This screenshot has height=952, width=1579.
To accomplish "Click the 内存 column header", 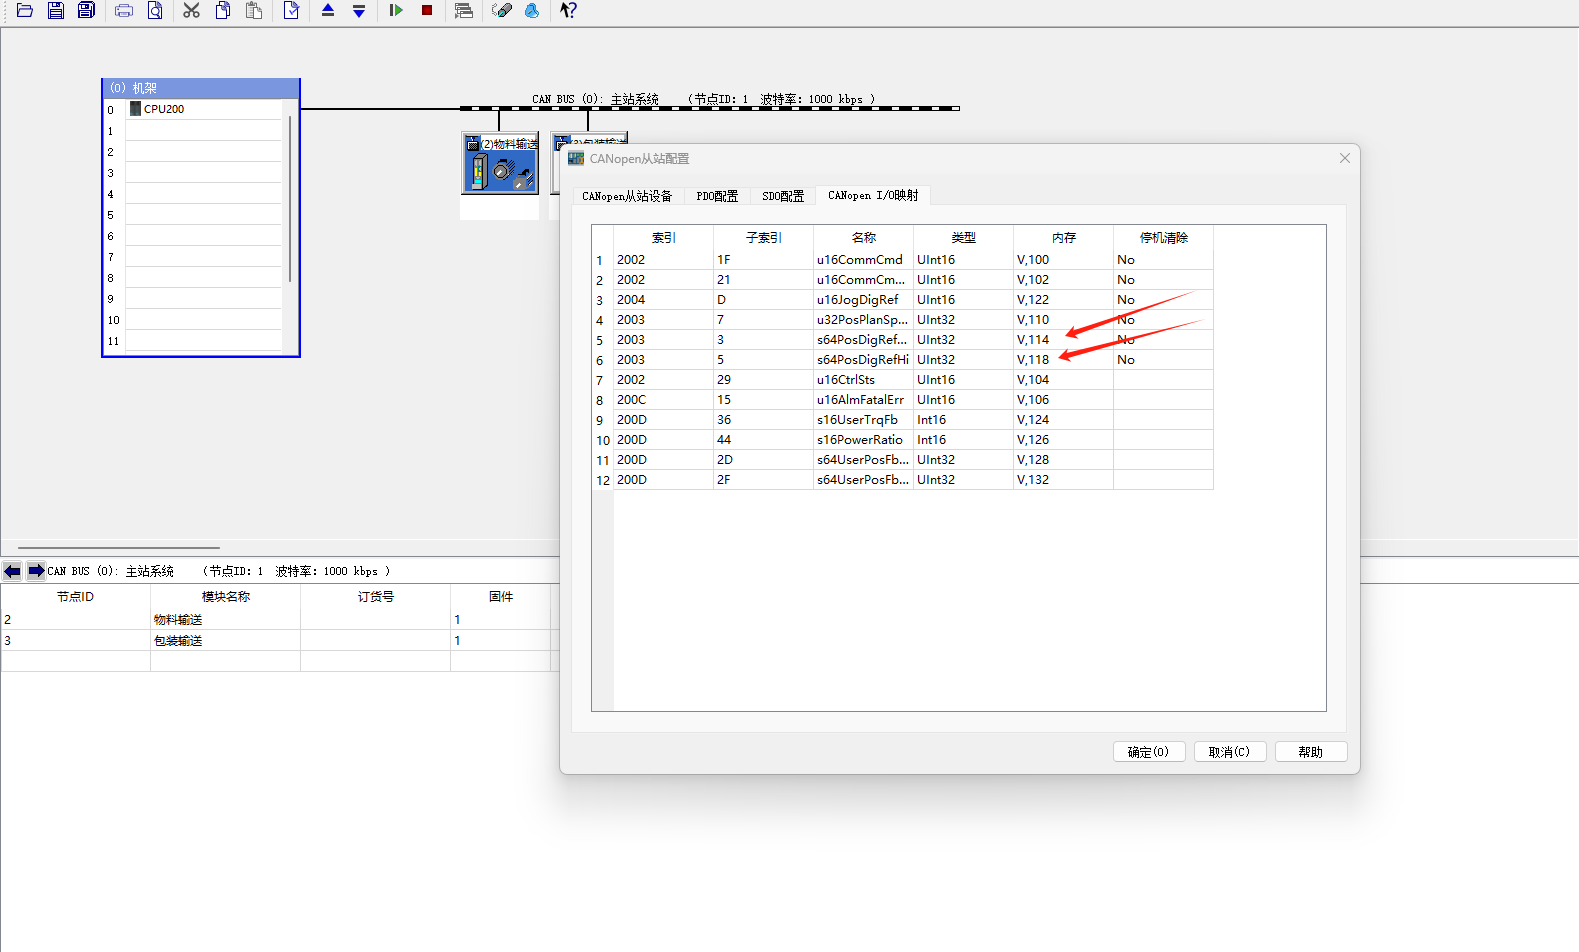I will coord(1064,238).
